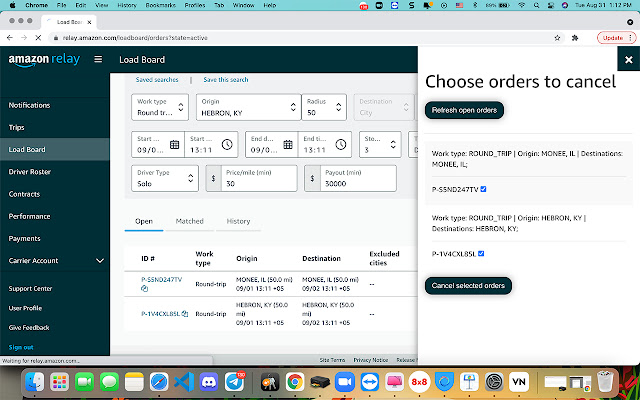Viewport: 640px width, 400px height.
Task: Open order P-1V4CXL85L link in the table
Action: [160, 314]
